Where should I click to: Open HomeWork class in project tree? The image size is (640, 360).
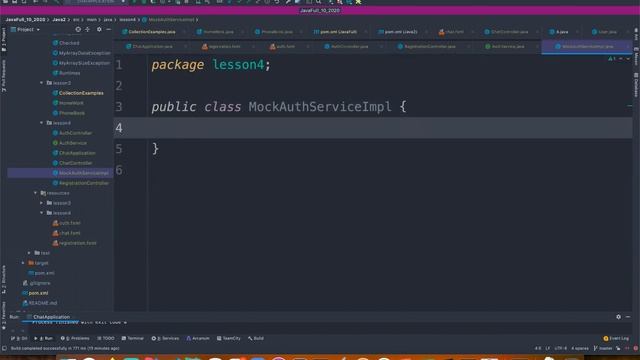point(68,103)
